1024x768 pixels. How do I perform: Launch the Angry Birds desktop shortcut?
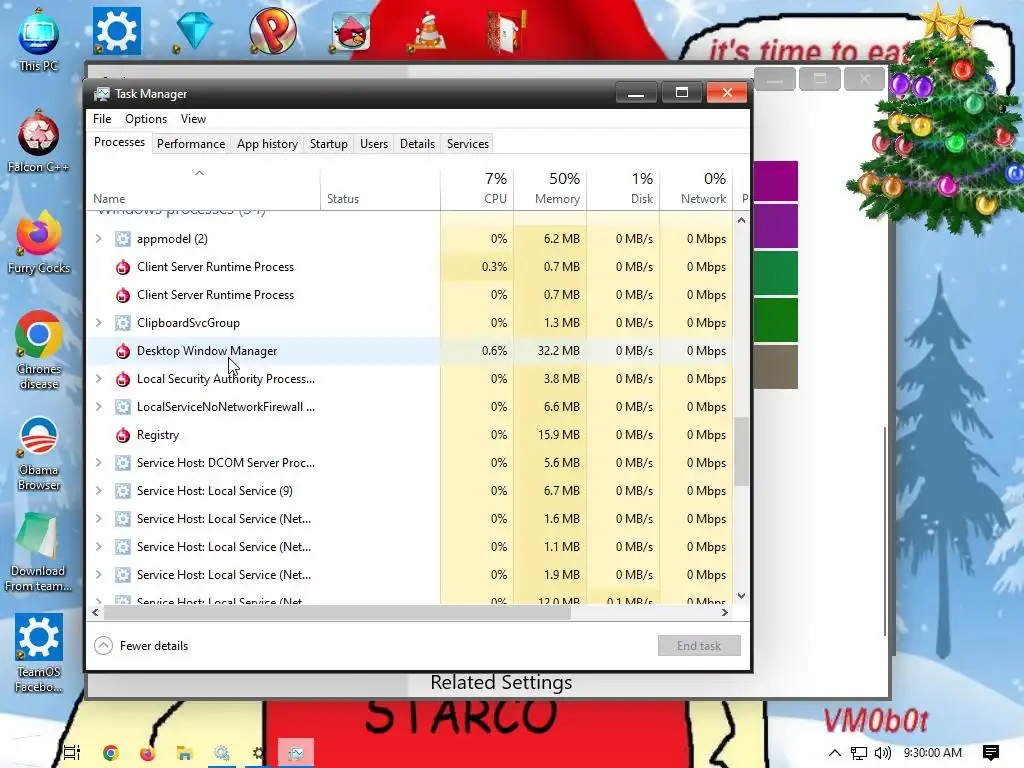351,31
